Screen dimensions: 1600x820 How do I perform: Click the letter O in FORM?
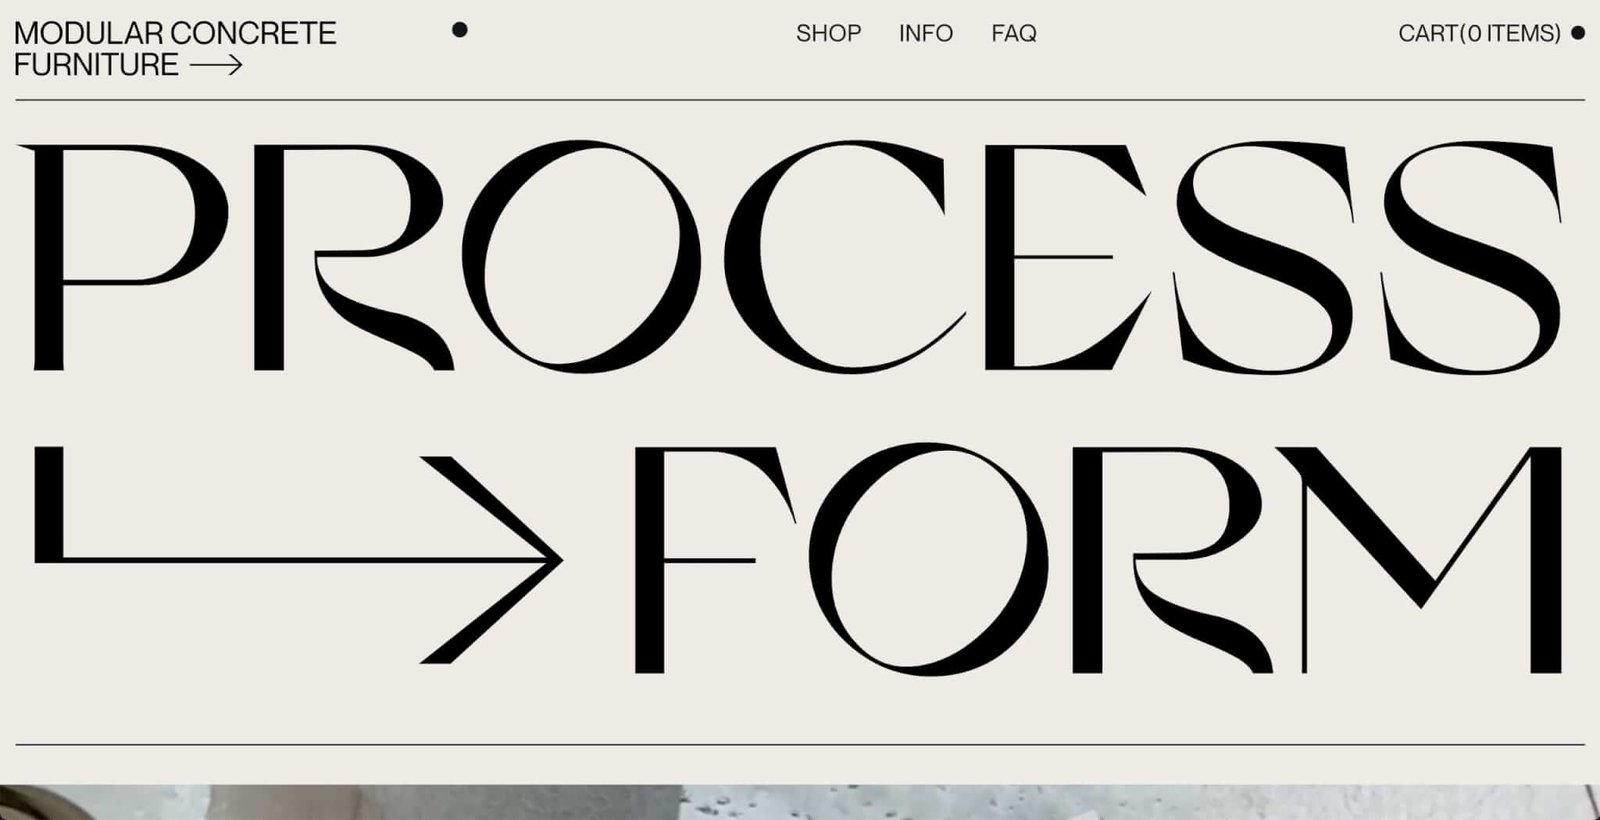(928, 559)
